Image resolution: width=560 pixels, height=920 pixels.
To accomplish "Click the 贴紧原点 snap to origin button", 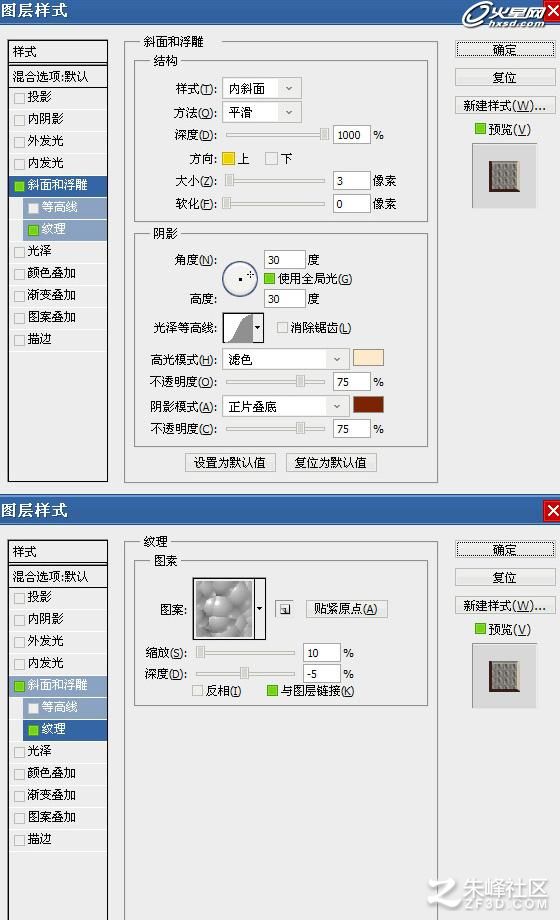I will point(346,609).
